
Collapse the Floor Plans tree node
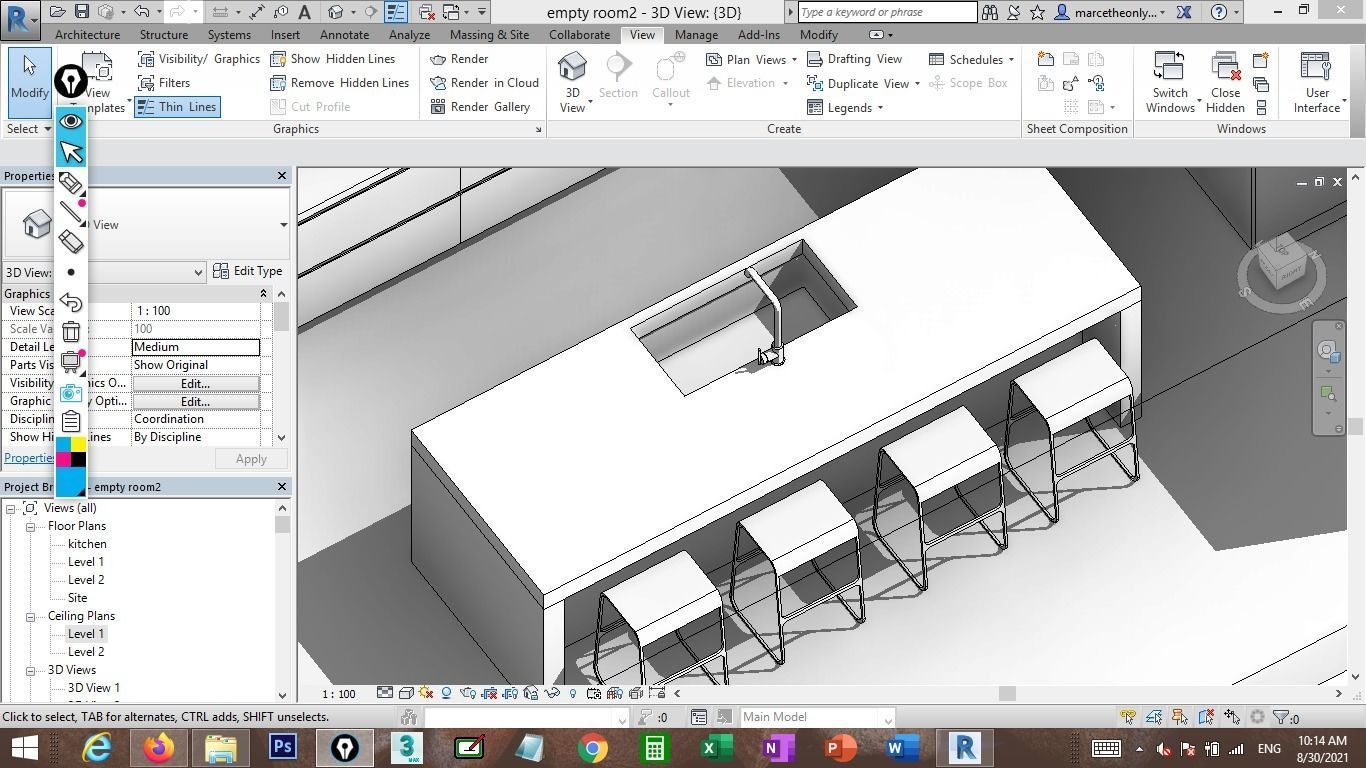pos(30,526)
